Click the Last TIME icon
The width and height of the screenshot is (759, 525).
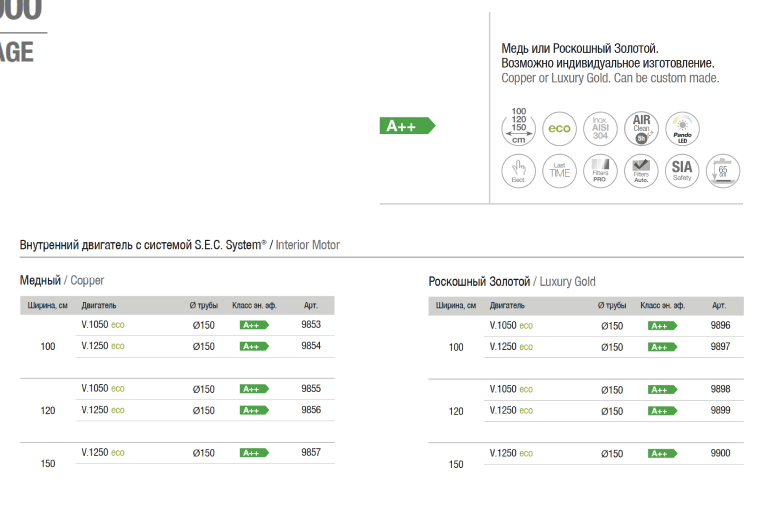coord(559,170)
